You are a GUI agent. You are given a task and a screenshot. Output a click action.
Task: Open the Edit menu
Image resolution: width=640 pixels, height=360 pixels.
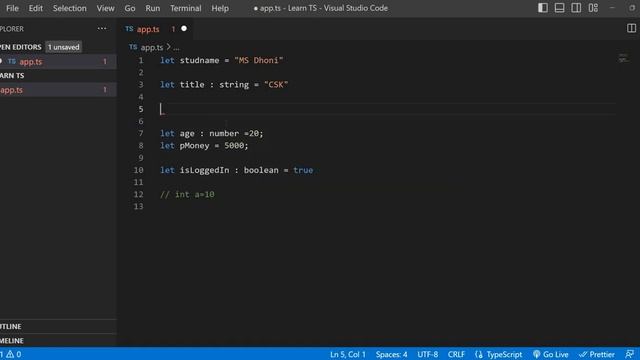tap(36, 8)
